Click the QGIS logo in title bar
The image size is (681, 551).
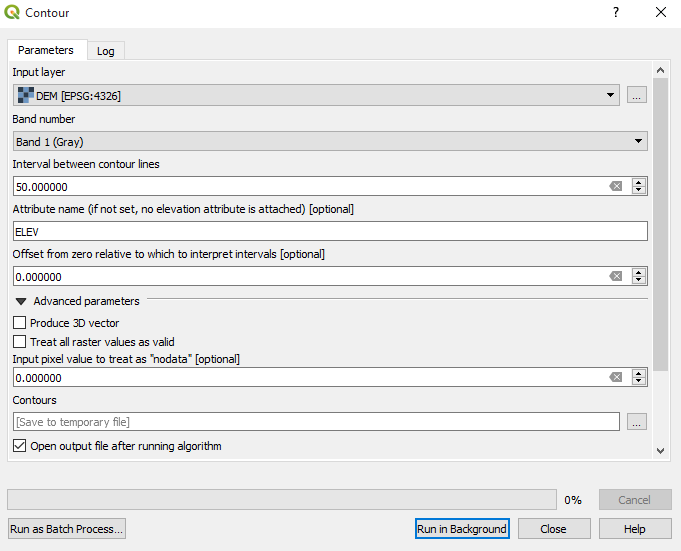click(12, 13)
